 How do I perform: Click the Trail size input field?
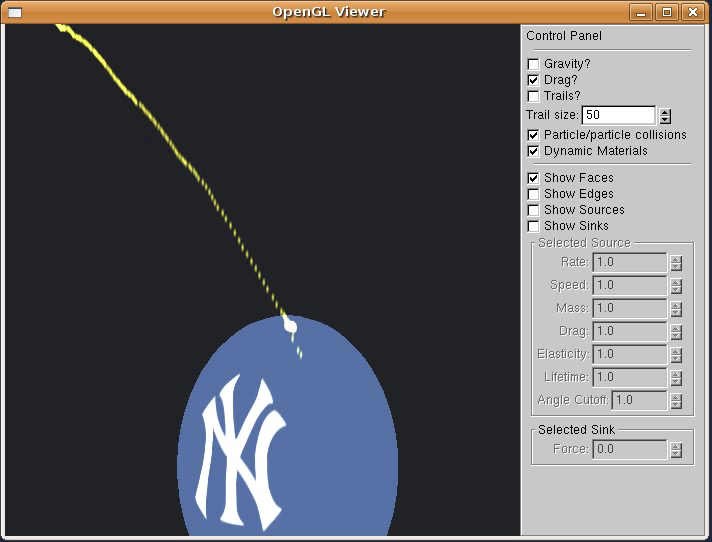[x=618, y=115]
